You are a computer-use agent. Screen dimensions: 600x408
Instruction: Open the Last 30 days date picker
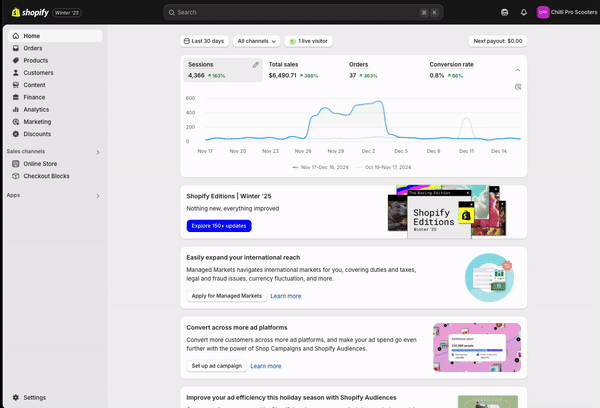click(205, 41)
